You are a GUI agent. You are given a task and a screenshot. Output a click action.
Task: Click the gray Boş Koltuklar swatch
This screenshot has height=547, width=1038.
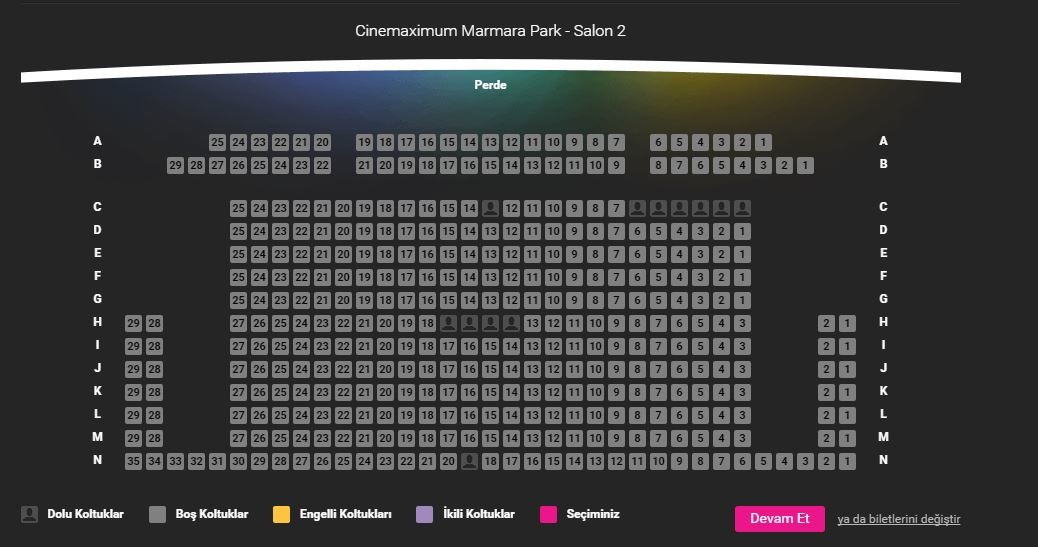(x=158, y=515)
